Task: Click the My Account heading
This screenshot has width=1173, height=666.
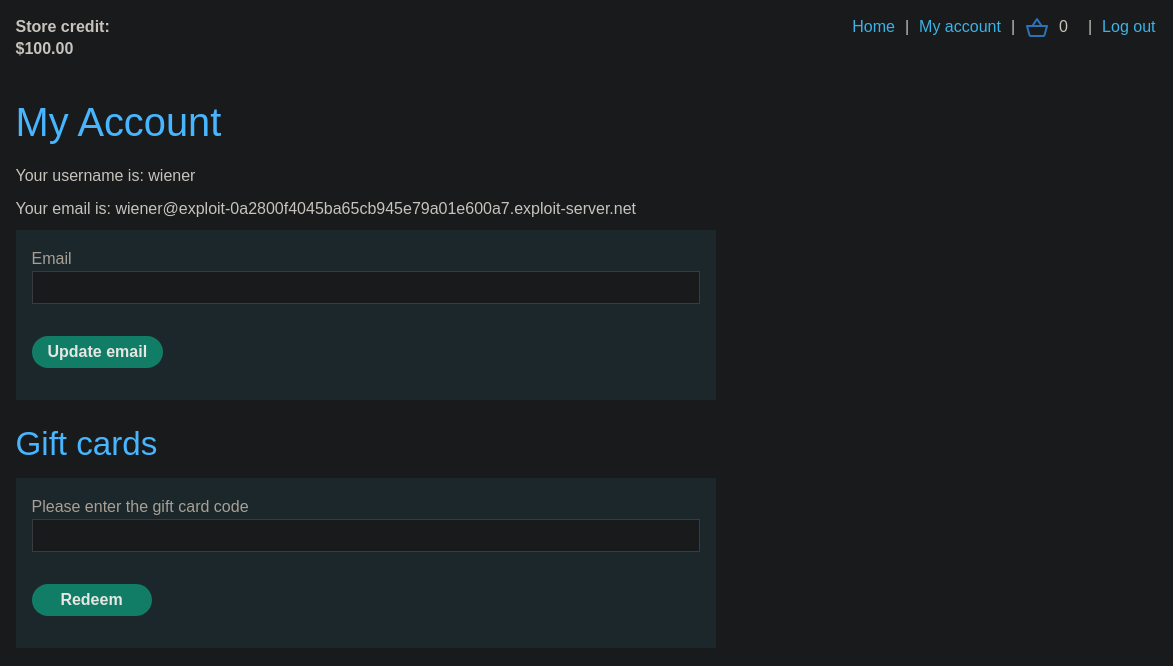Action: pos(118,122)
